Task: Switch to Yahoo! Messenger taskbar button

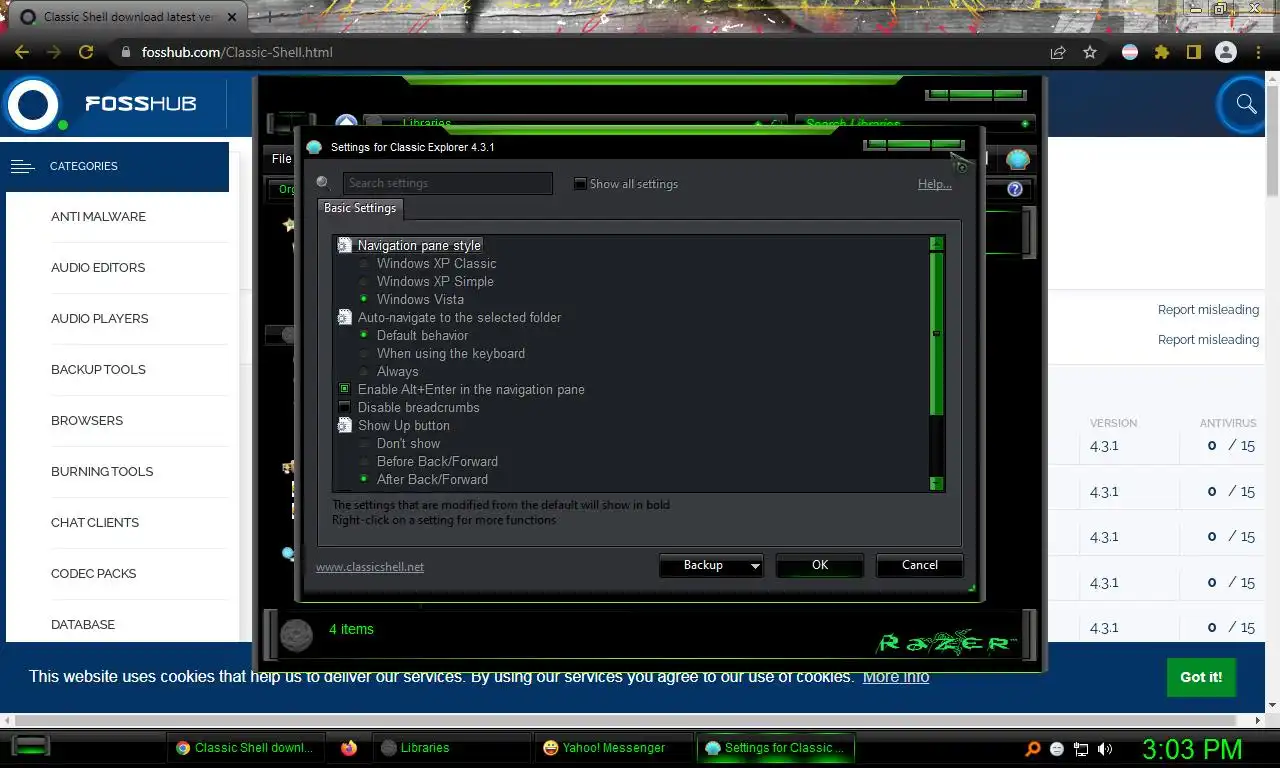Action: click(x=613, y=747)
